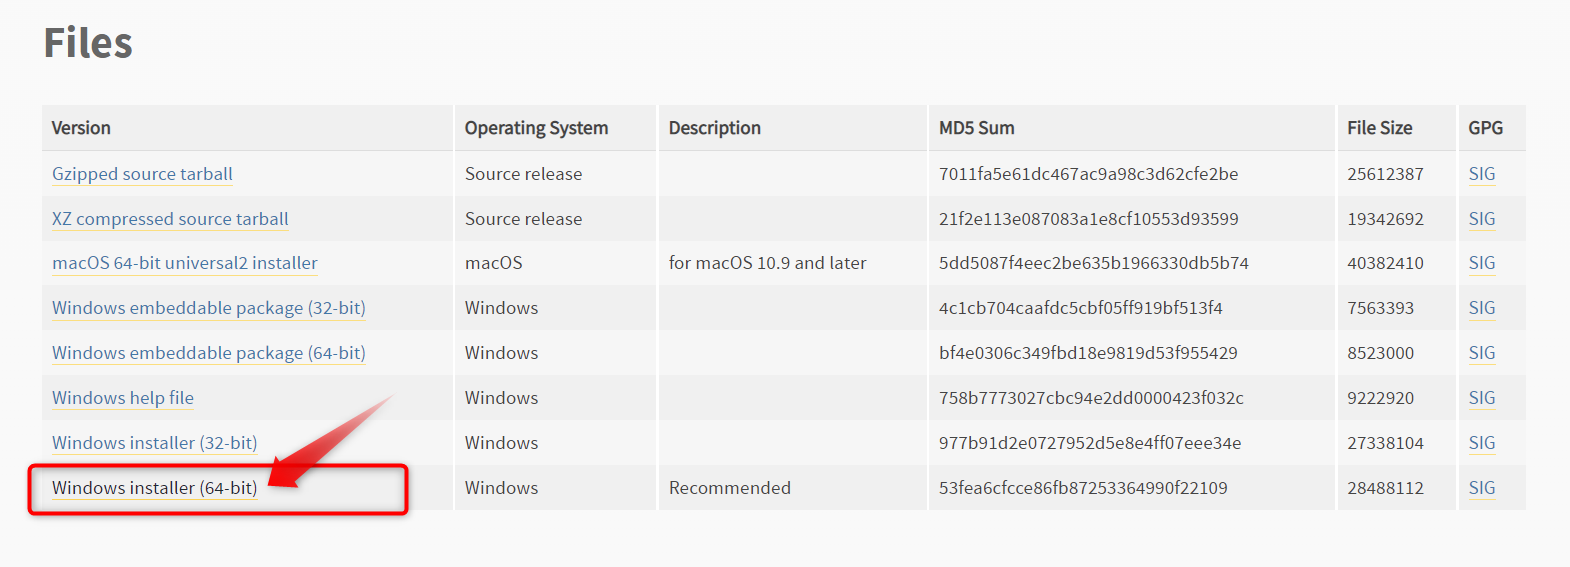Click the SIG link in macOS row
The width and height of the screenshot is (1570, 567).
click(x=1482, y=263)
